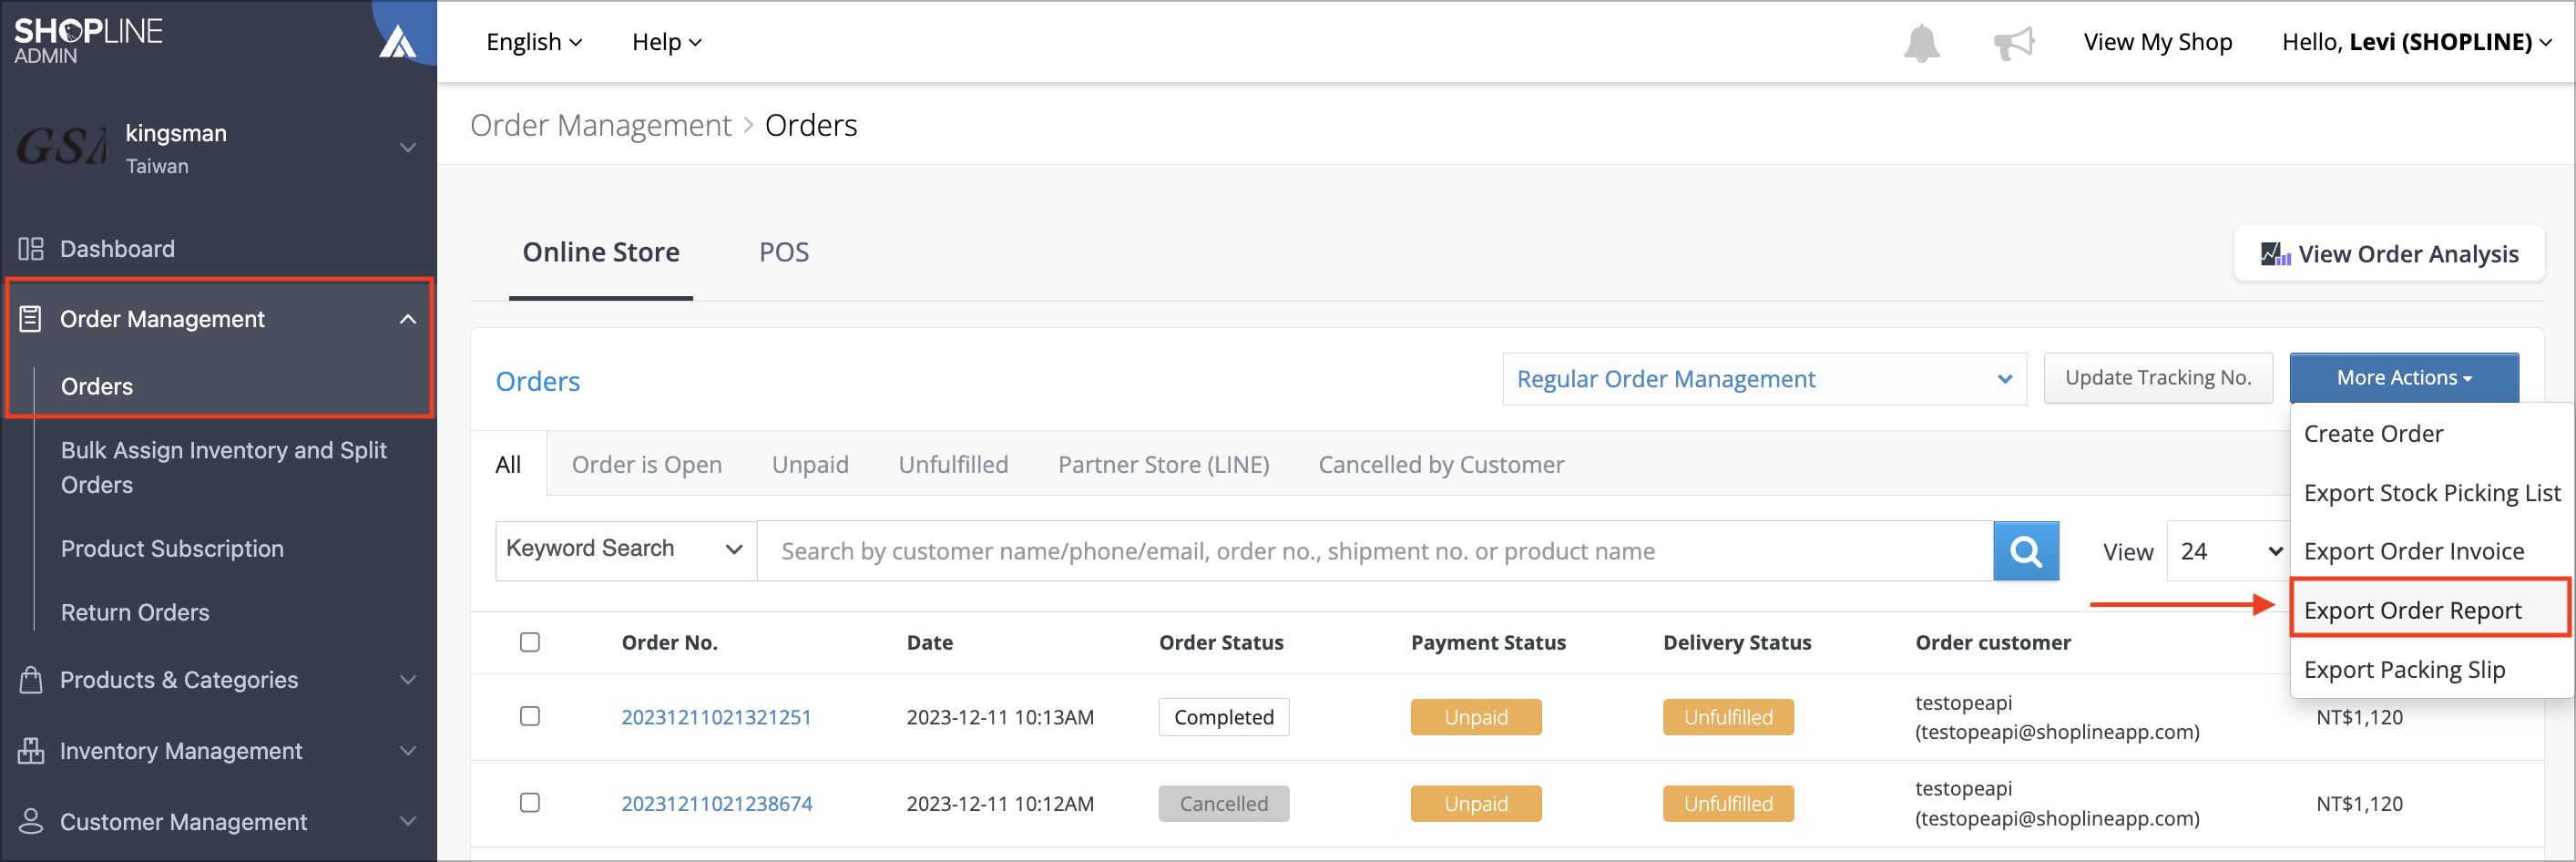
Task: Collapse the Order Management section chevron
Action: 408,319
